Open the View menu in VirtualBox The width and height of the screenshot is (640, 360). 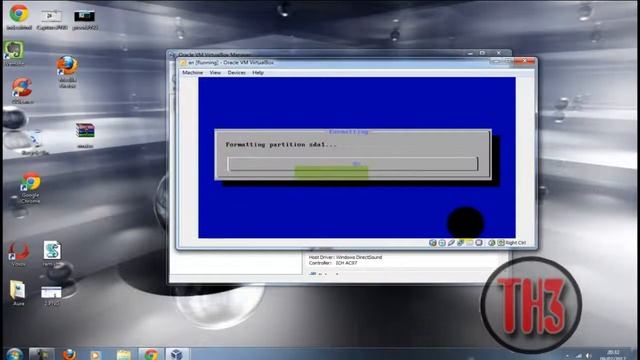pyautogui.click(x=215, y=73)
